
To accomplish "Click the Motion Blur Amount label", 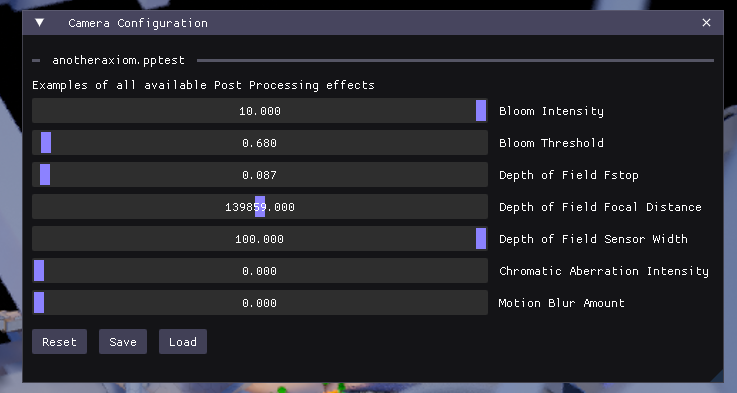I will (x=562, y=303).
